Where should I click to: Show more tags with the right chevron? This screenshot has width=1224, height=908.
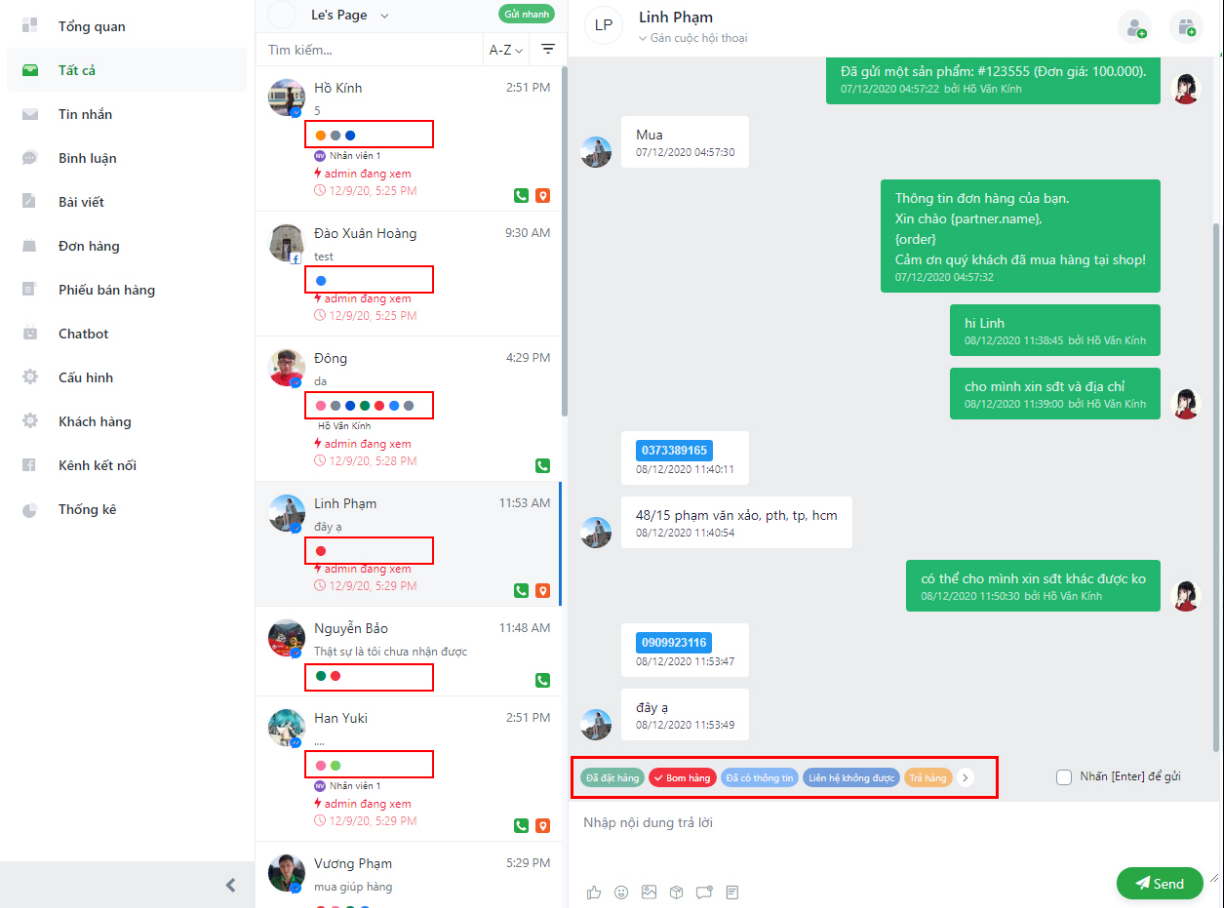965,778
